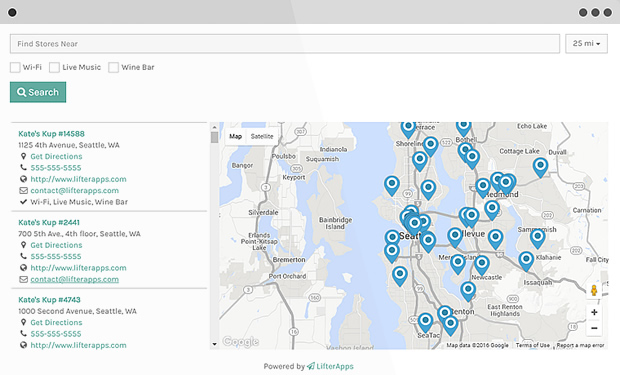Call phone number of Kate's Kup #4743
This screenshot has width=620, height=375.
(56, 334)
